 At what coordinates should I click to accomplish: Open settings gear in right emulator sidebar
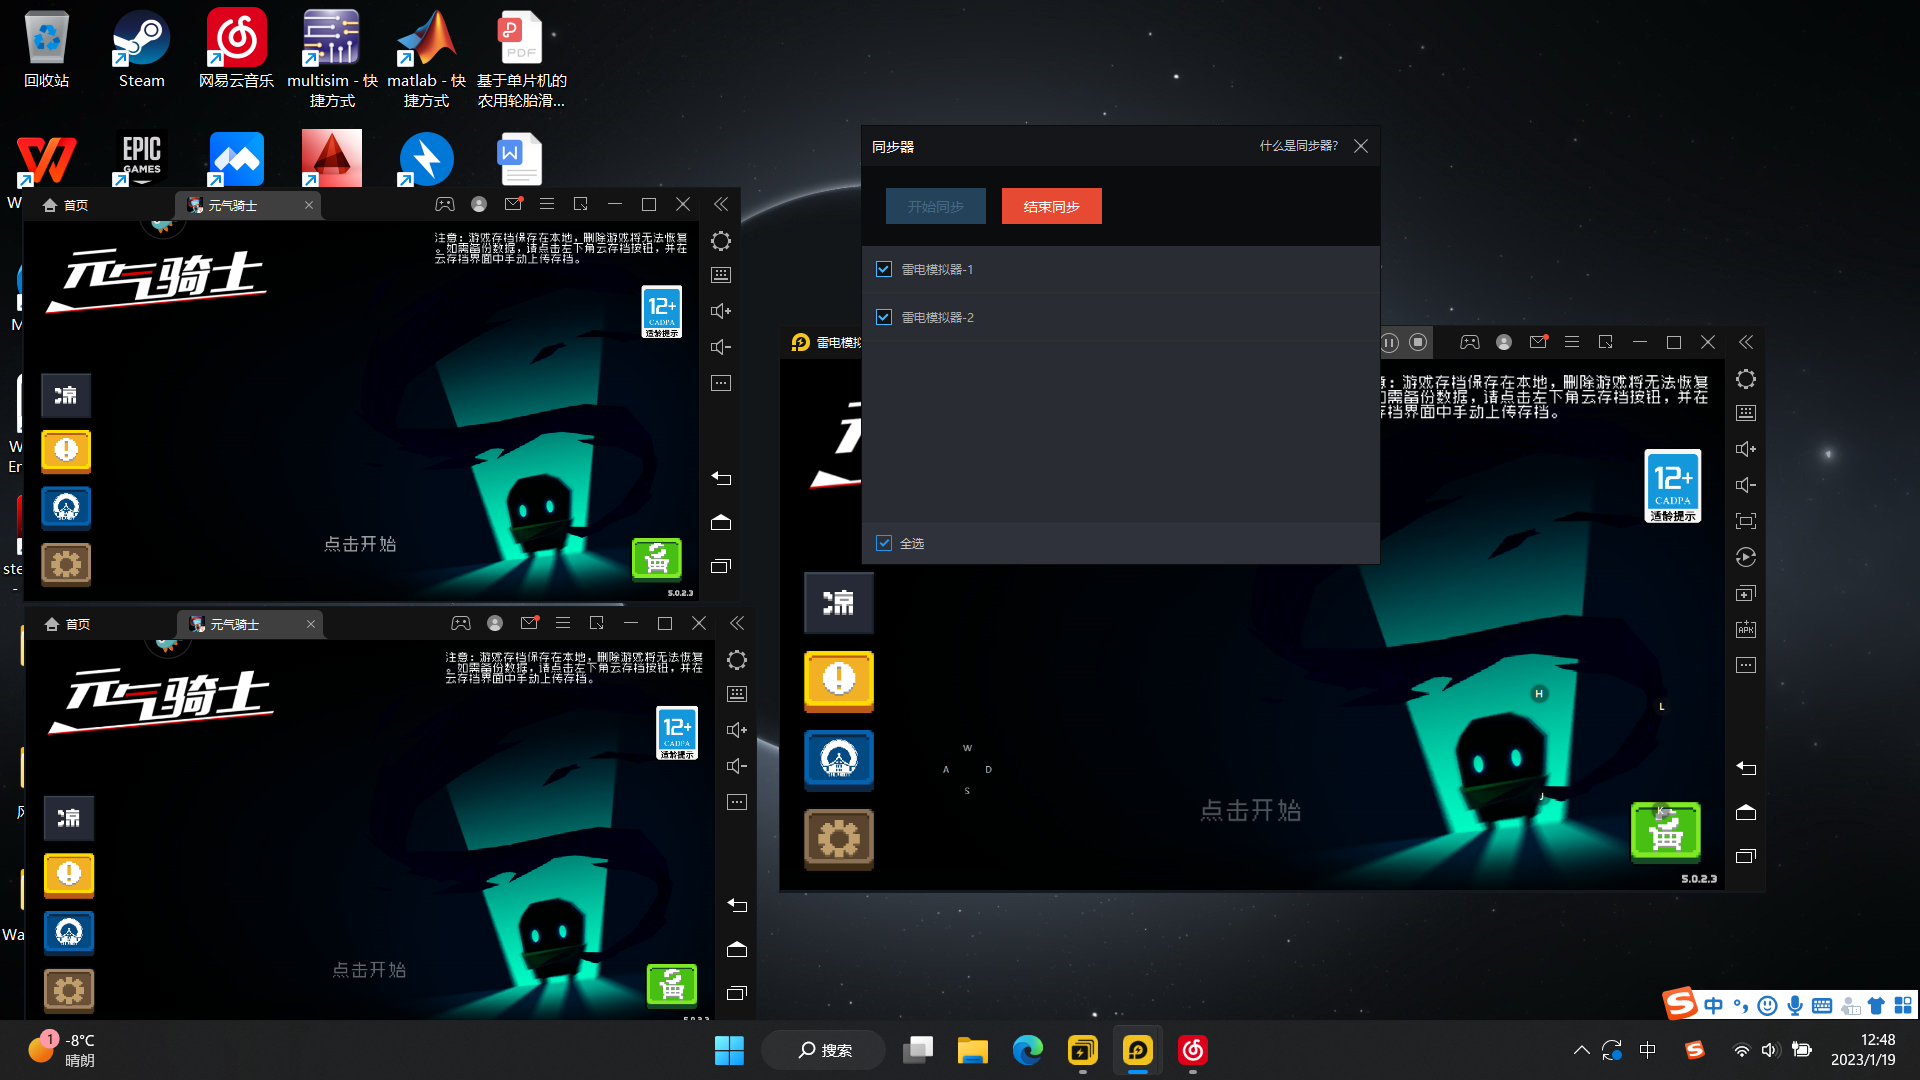tap(1746, 379)
